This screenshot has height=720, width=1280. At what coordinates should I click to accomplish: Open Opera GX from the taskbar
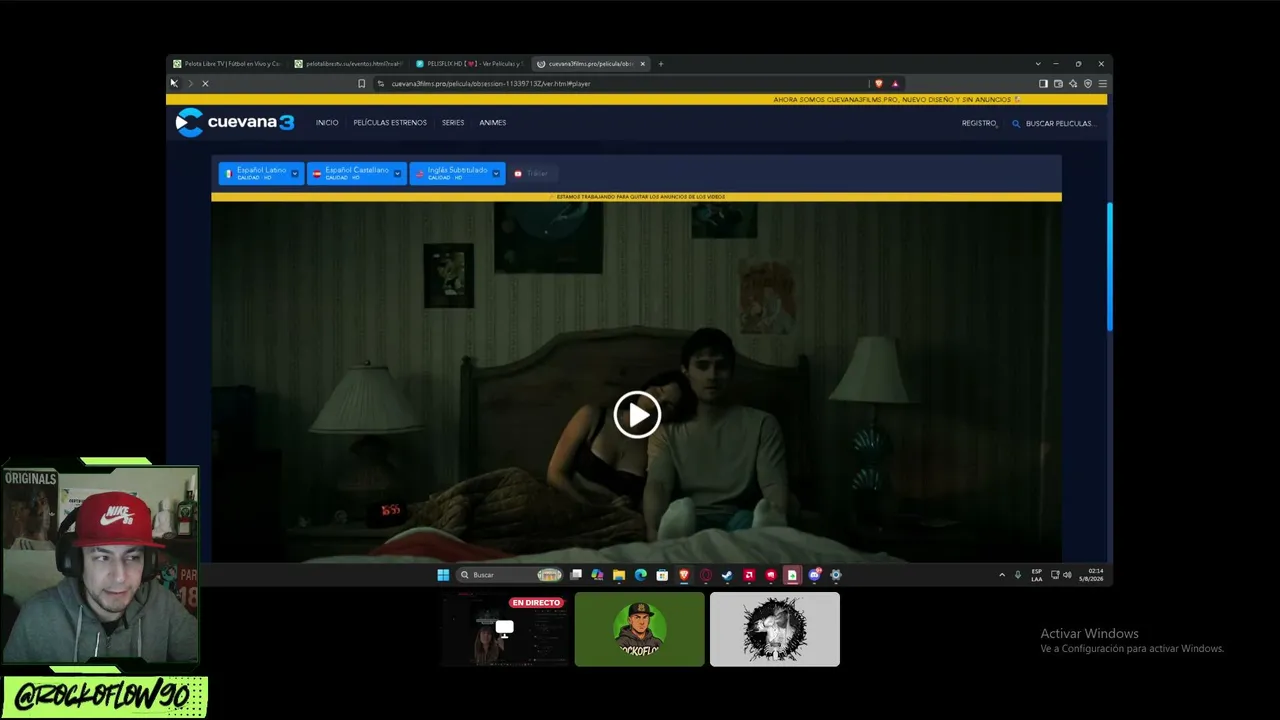click(x=706, y=575)
